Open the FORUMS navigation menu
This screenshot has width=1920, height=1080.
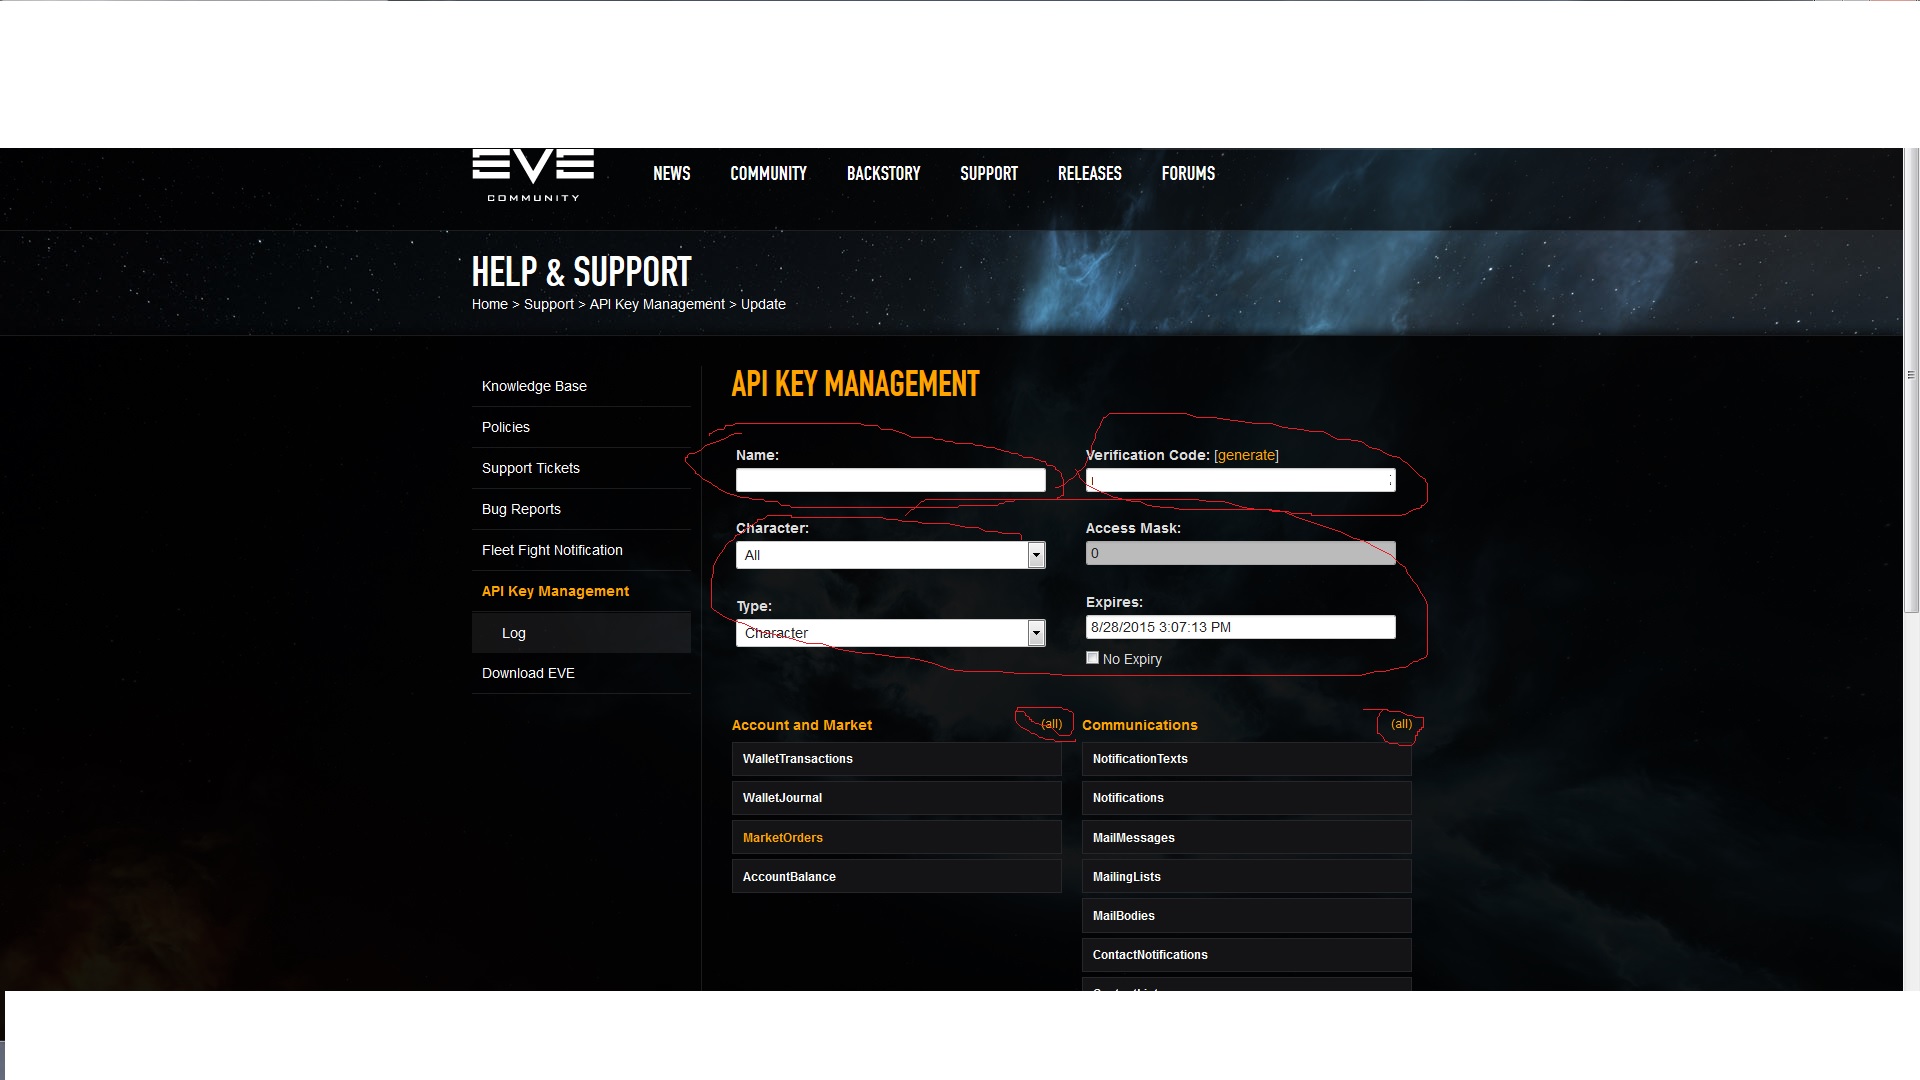tap(1187, 174)
